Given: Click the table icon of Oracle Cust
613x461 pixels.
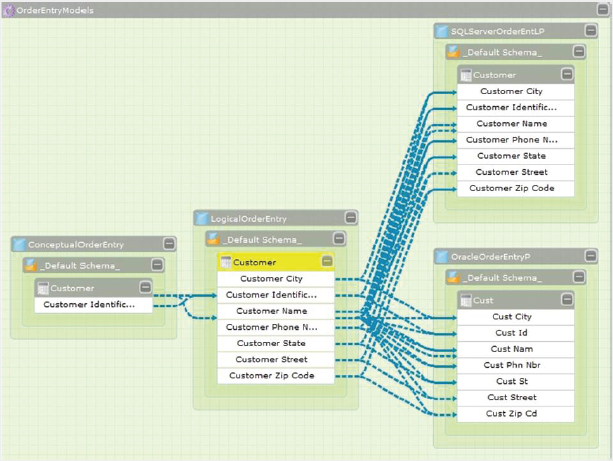Looking at the screenshot, I should click(466, 301).
